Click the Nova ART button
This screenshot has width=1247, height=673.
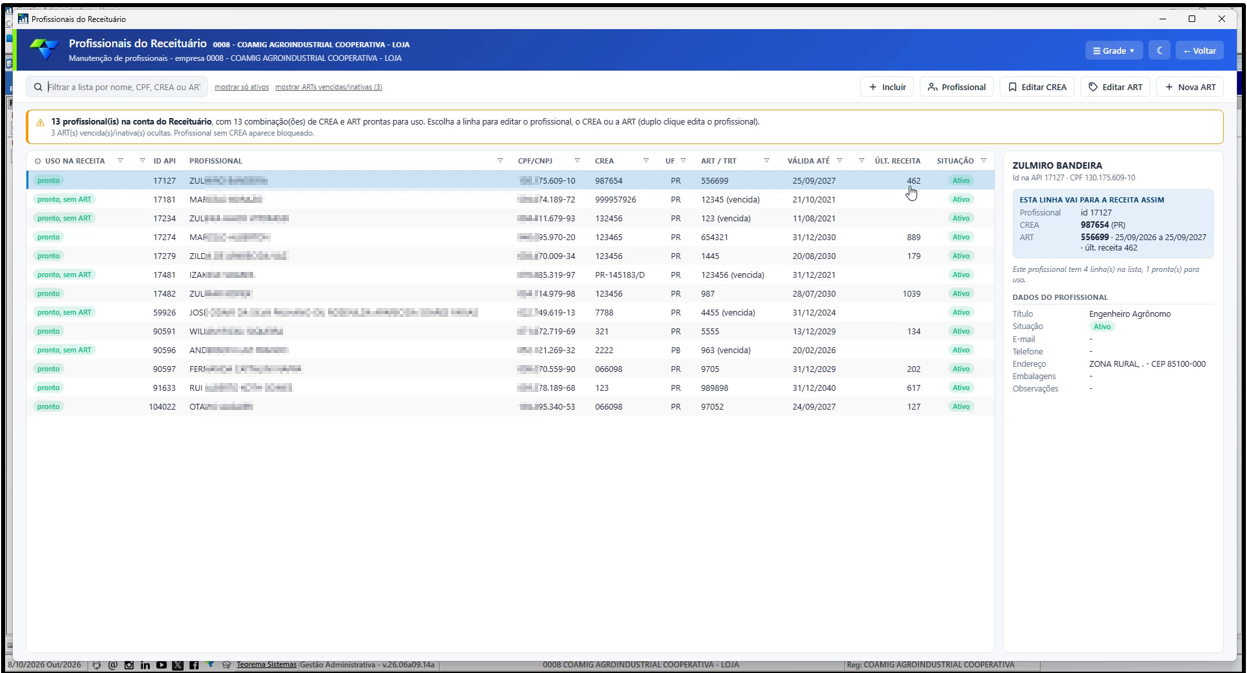pyautogui.click(x=1190, y=87)
